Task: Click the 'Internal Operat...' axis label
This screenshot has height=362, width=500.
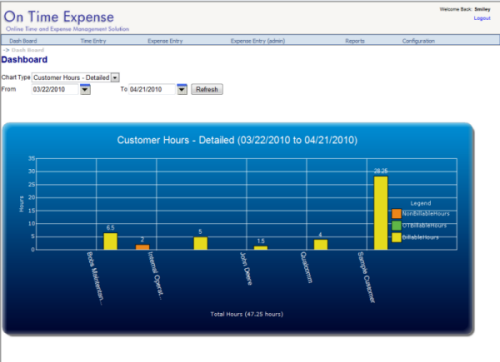Action: pos(155,276)
